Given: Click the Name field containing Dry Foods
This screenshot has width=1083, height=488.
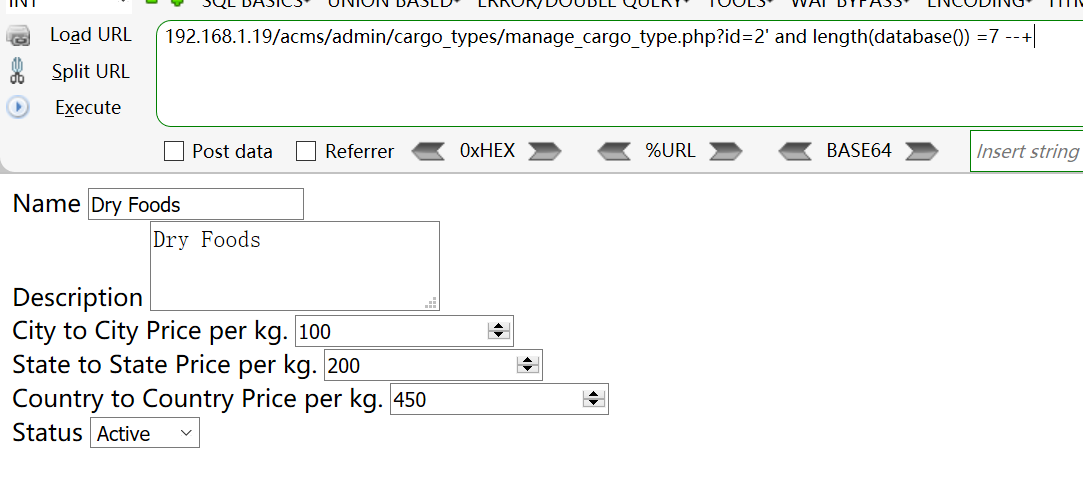Looking at the screenshot, I should click(x=195, y=204).
